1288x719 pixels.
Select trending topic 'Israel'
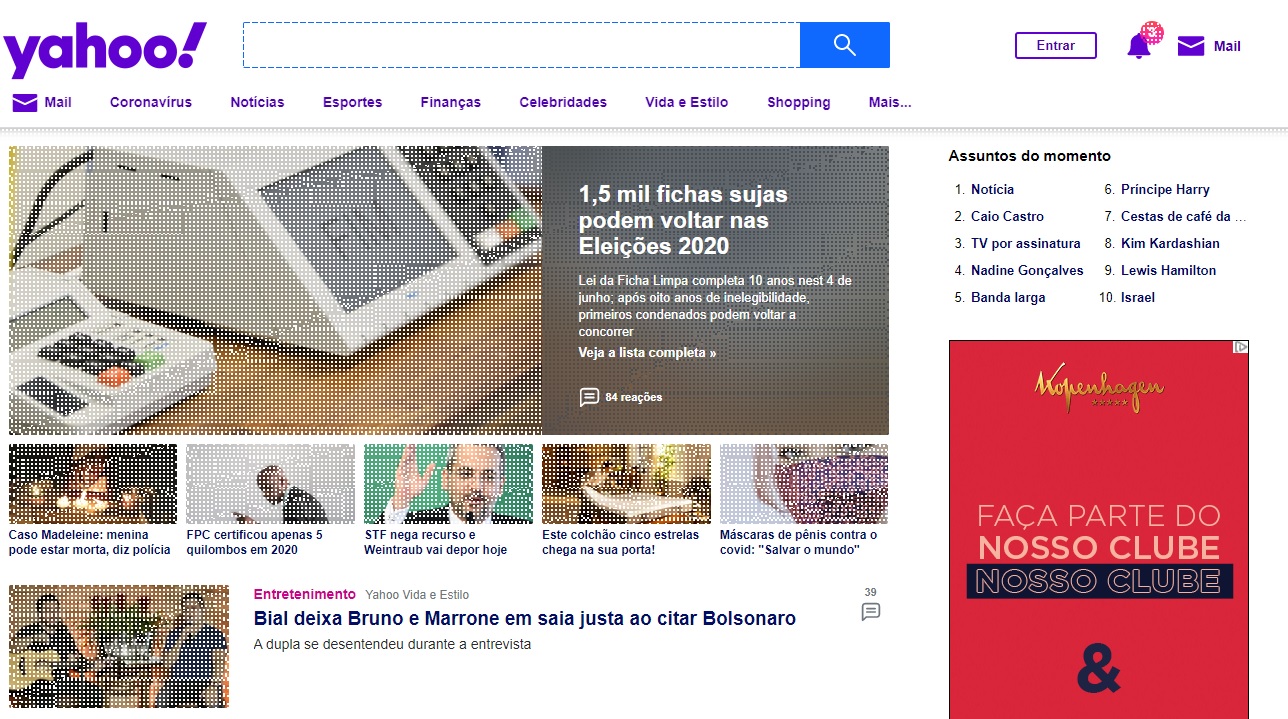point(1137,297)
